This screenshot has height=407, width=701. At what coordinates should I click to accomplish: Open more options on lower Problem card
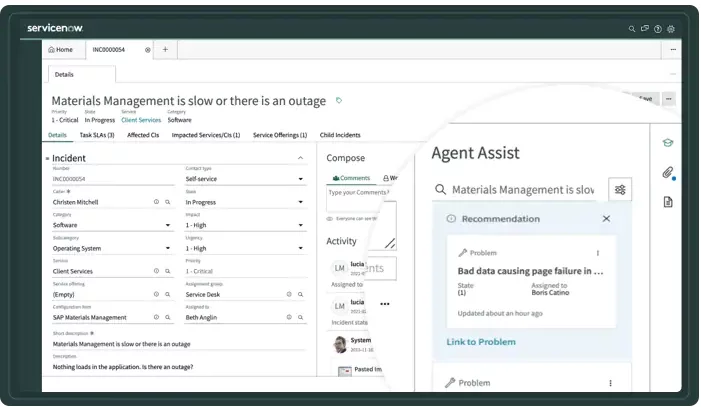610,383
